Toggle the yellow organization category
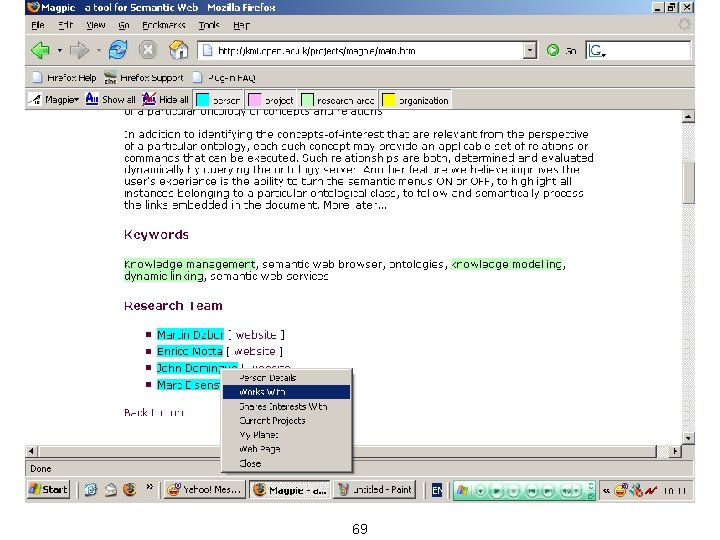 click(416, 100)
